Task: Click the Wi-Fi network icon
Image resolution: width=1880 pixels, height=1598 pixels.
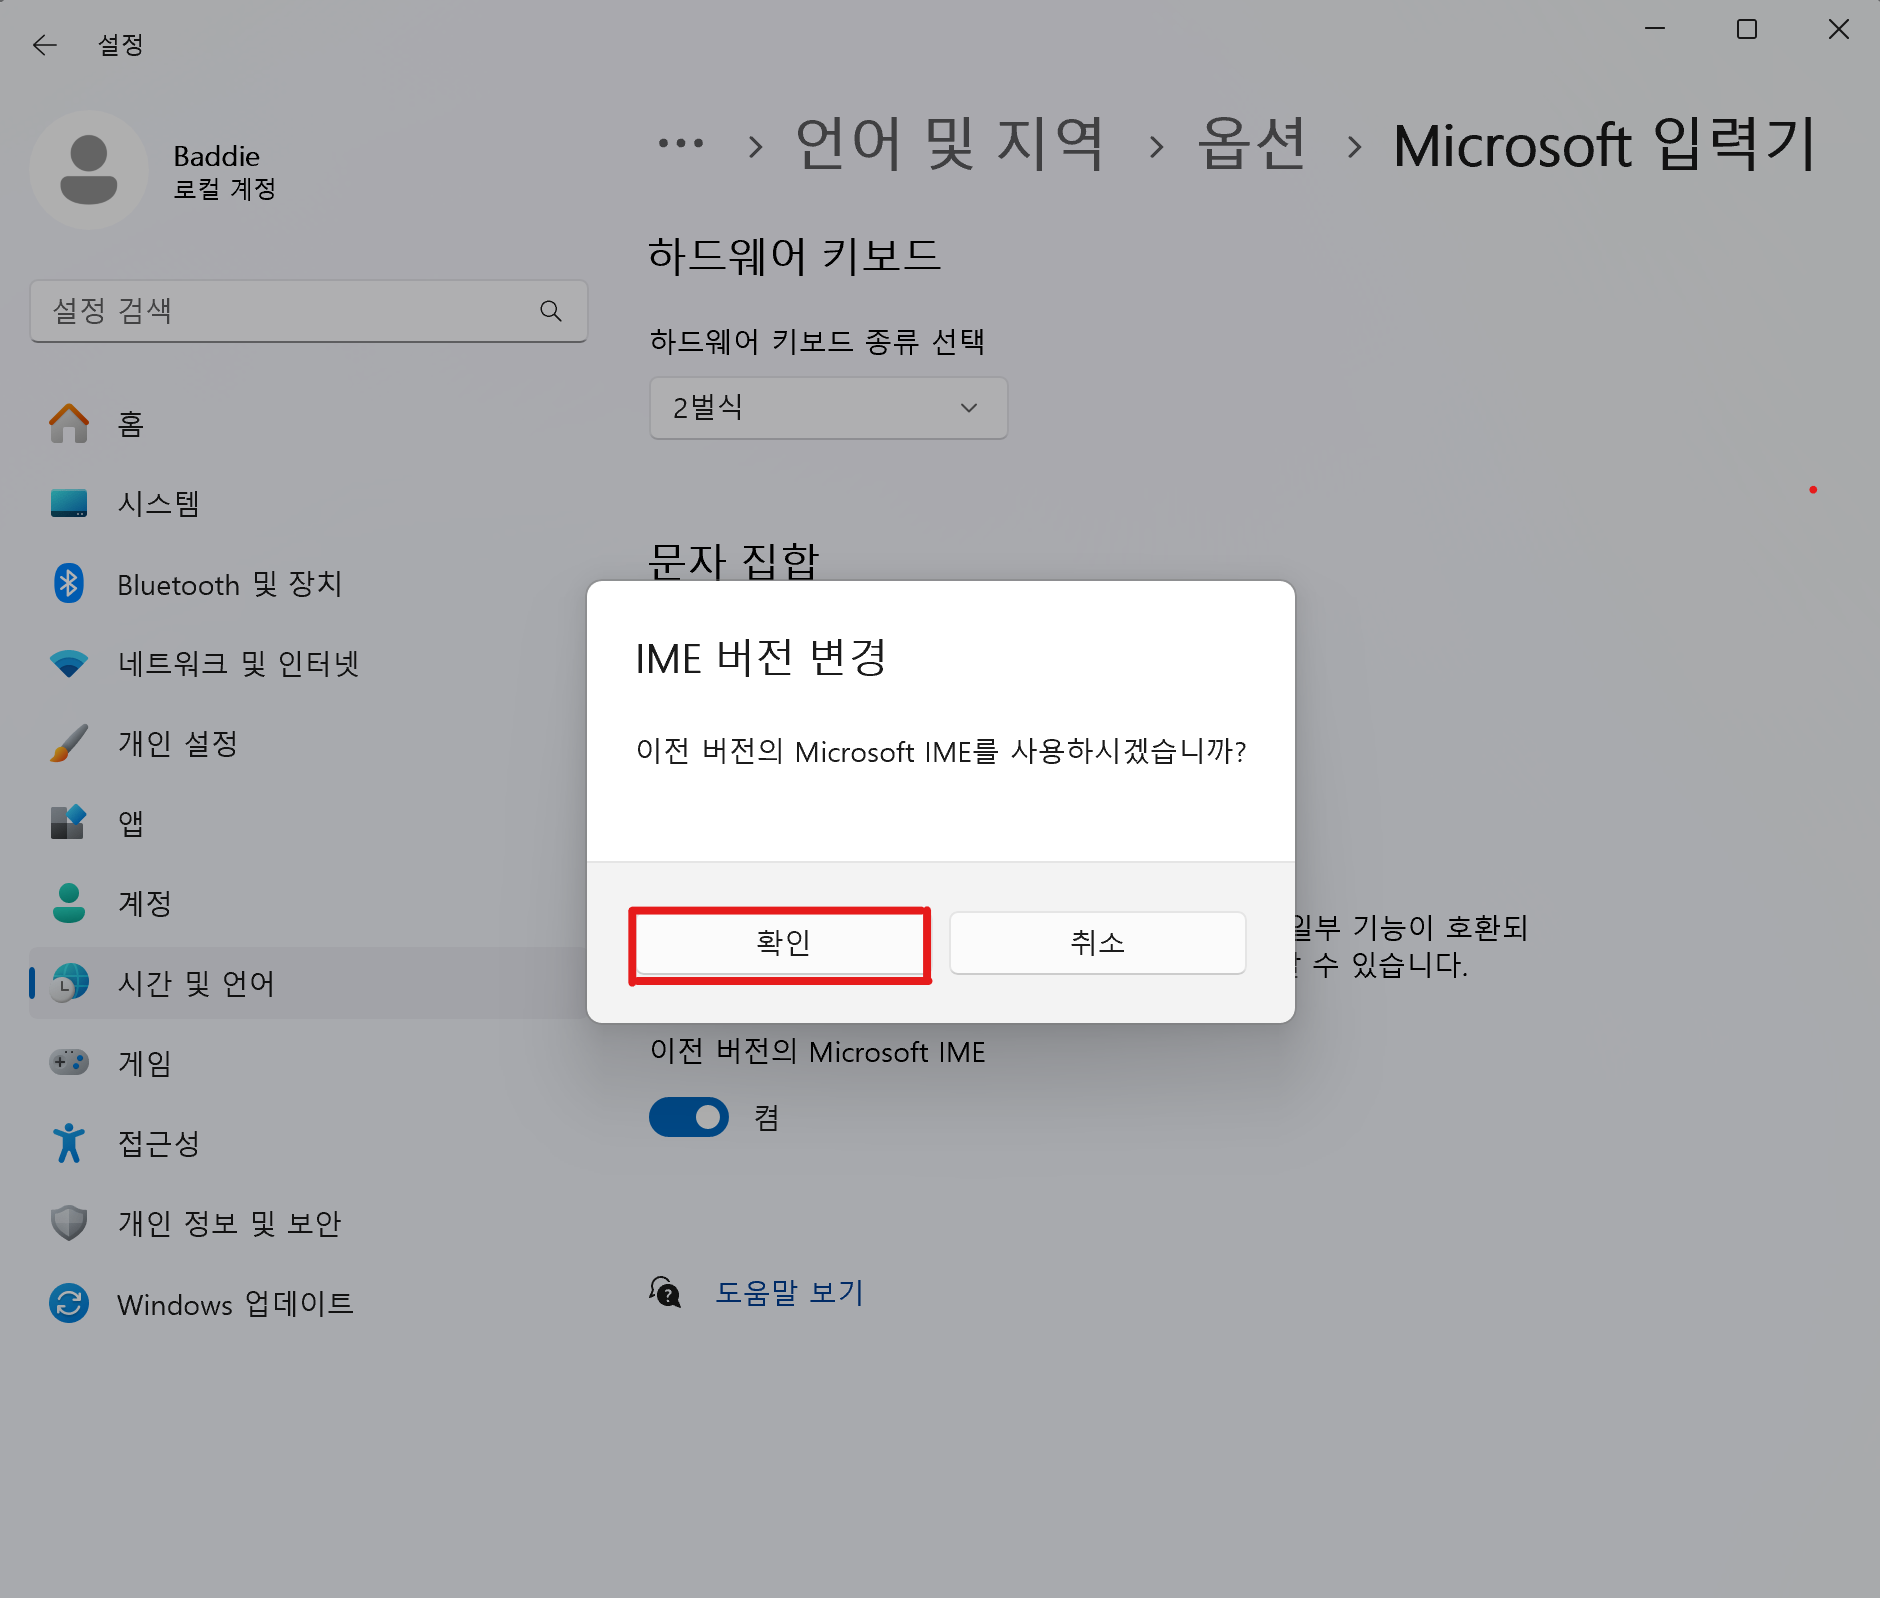Action: 69,663
